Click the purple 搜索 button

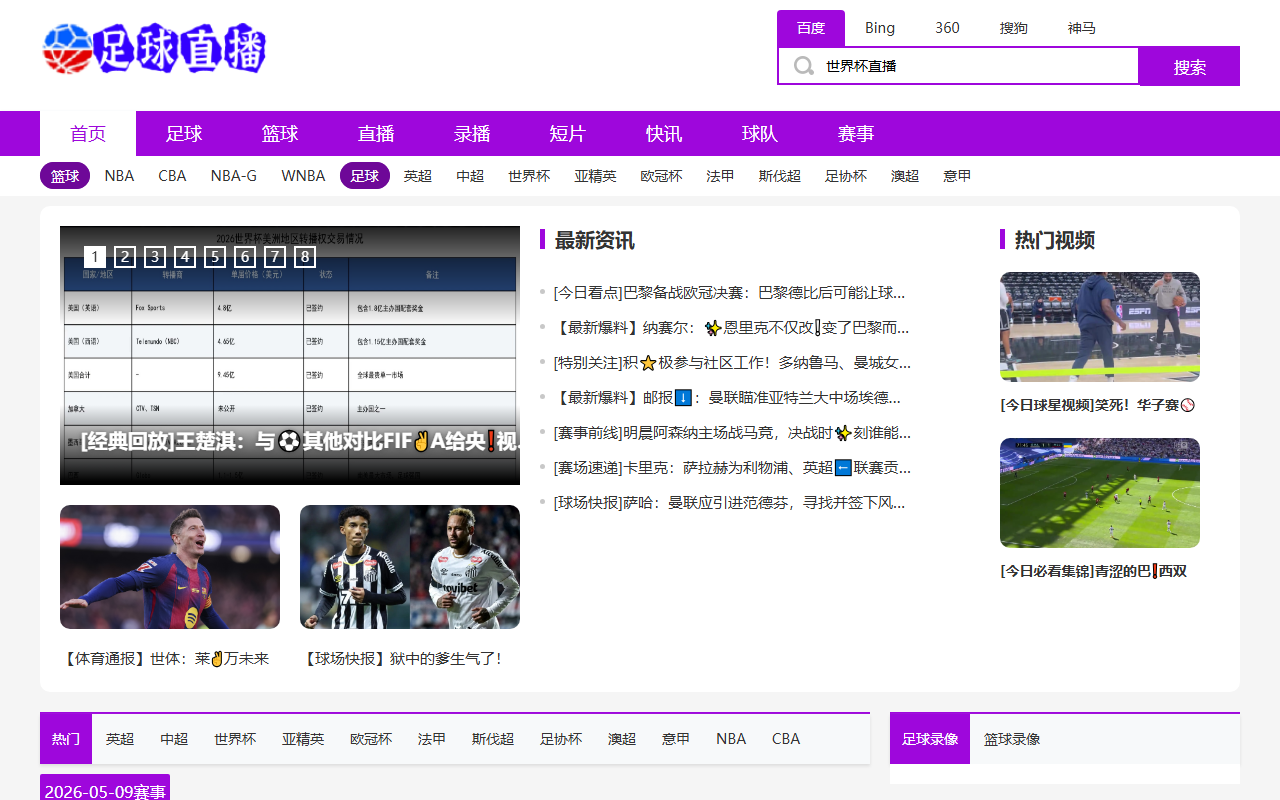[x=1190, y=66]
